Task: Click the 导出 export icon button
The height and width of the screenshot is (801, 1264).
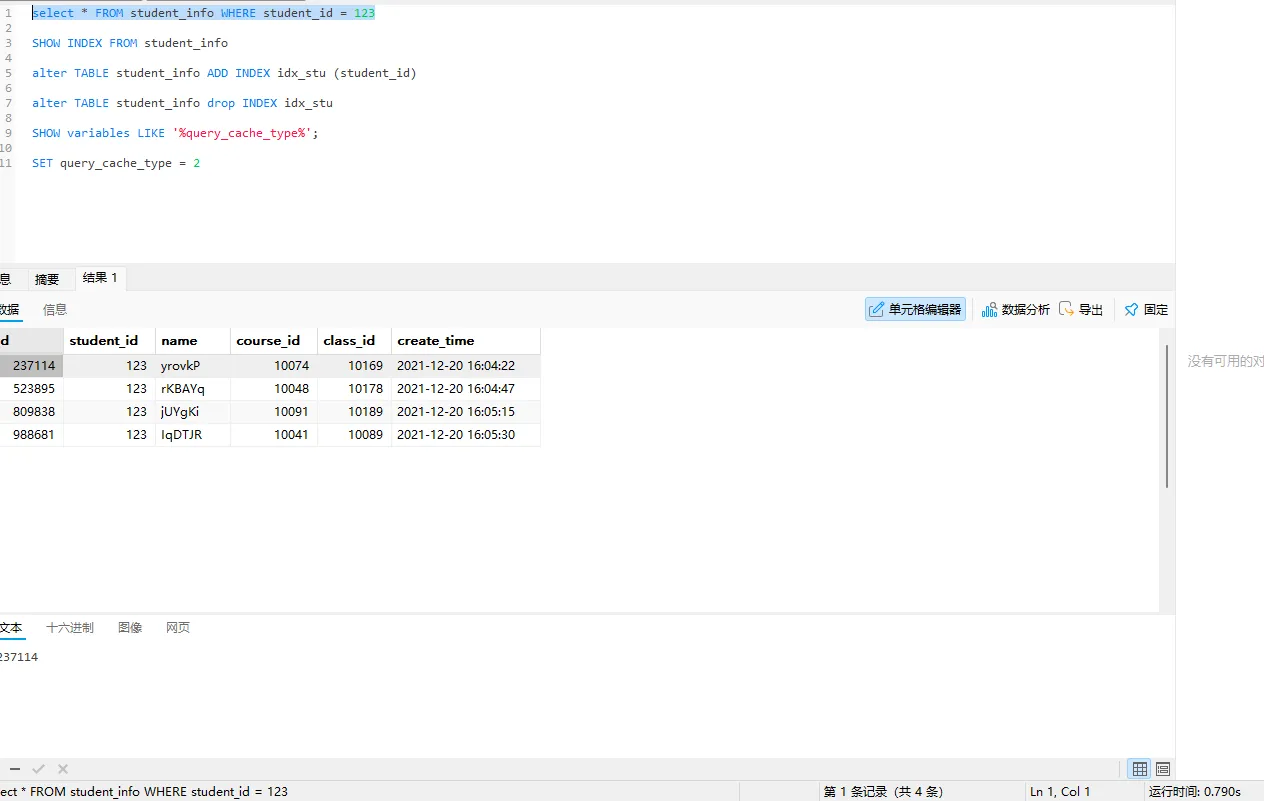Action: coord(1081,310)
